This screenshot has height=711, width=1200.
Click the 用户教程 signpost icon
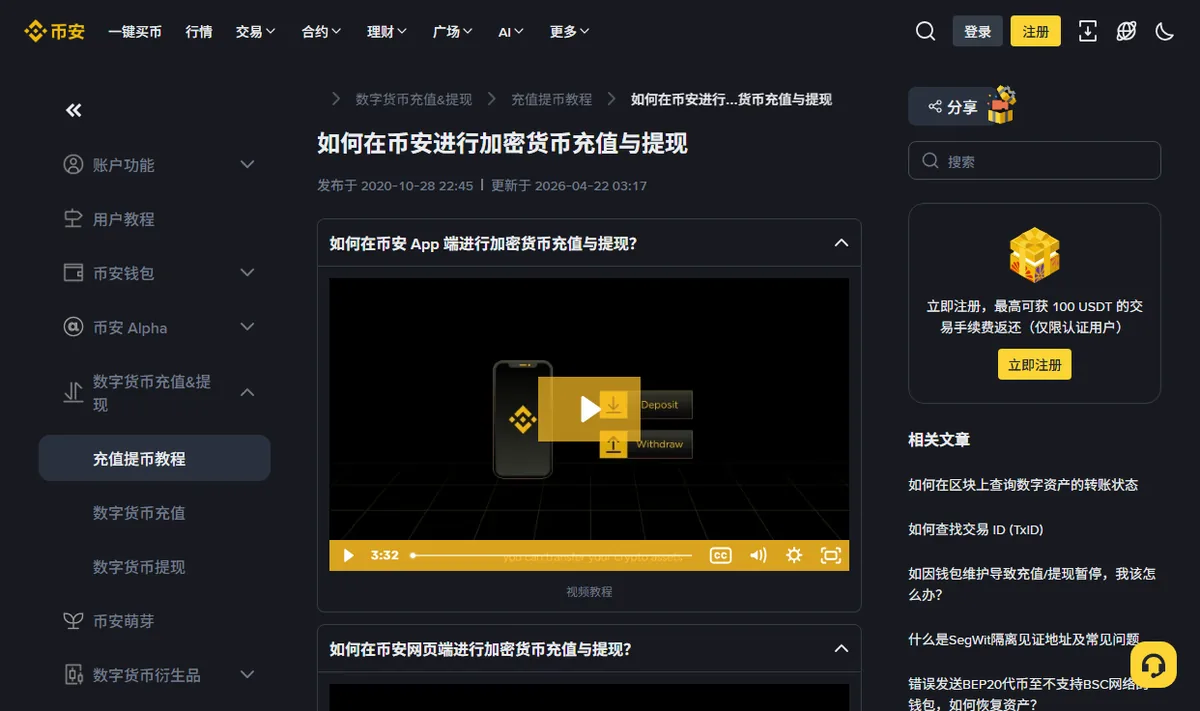click(x=73, y=218)
